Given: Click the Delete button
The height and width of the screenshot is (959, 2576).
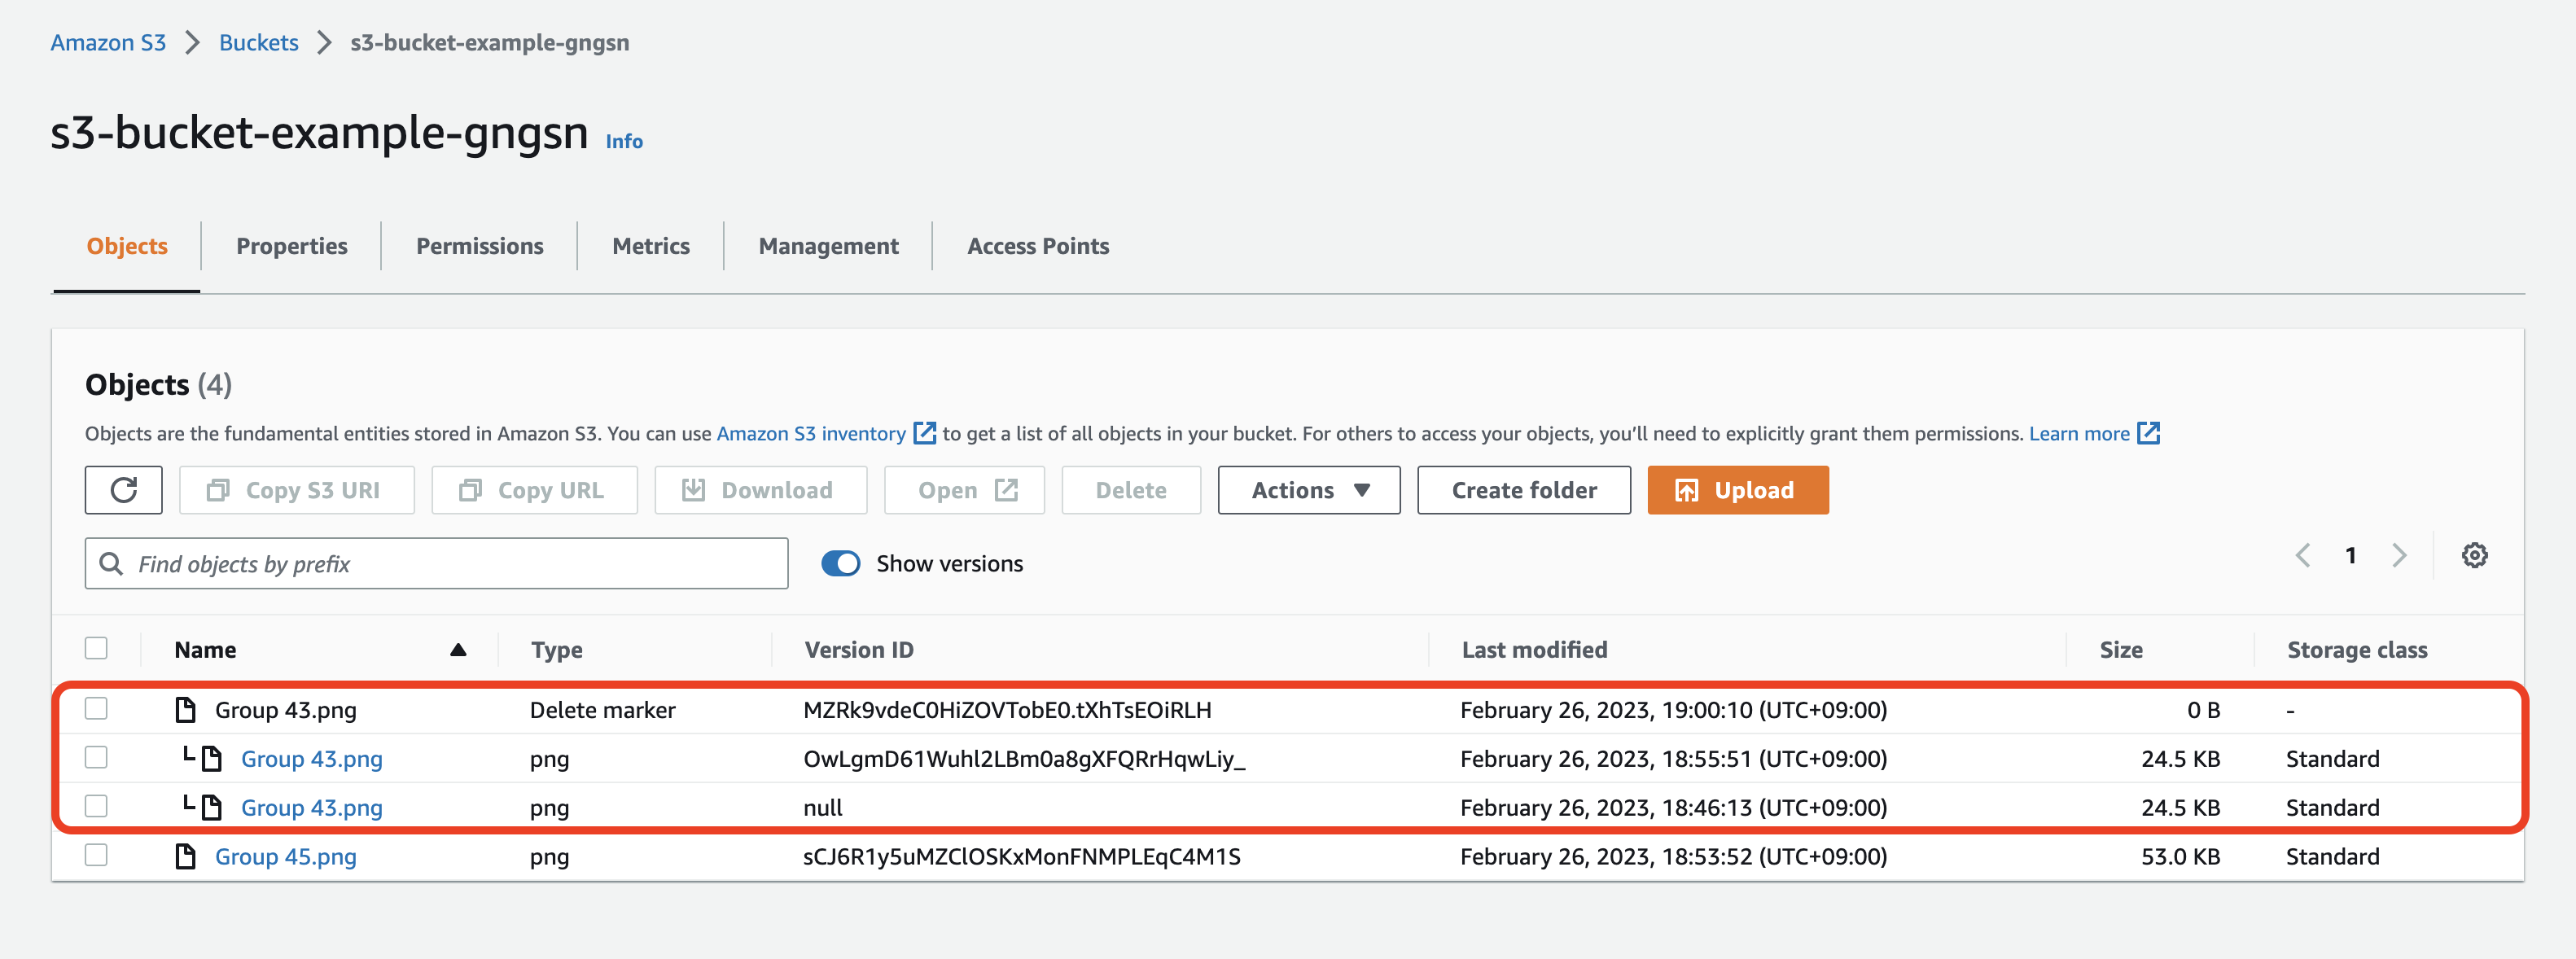Looking at the screenshot, I should tap(1131, 490).
